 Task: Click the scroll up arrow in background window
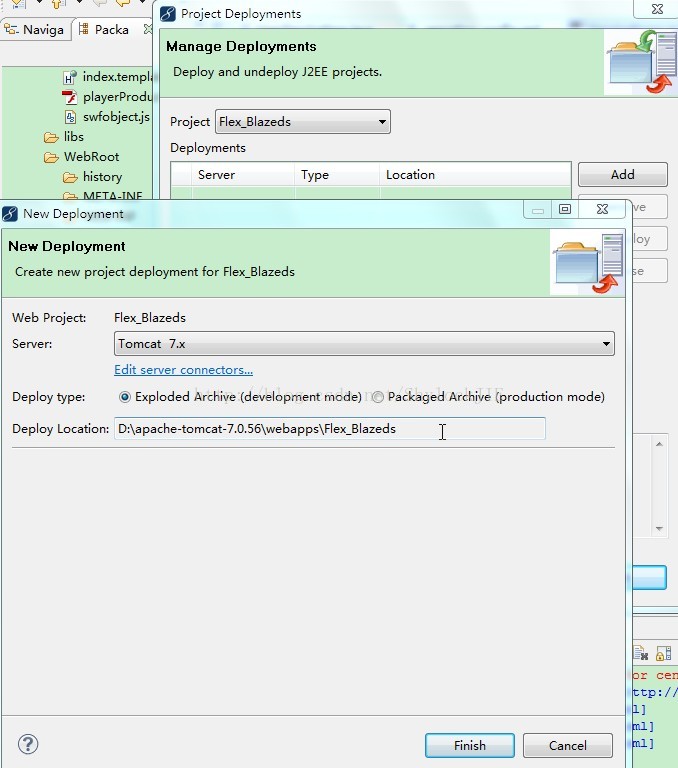coord(659,444)
